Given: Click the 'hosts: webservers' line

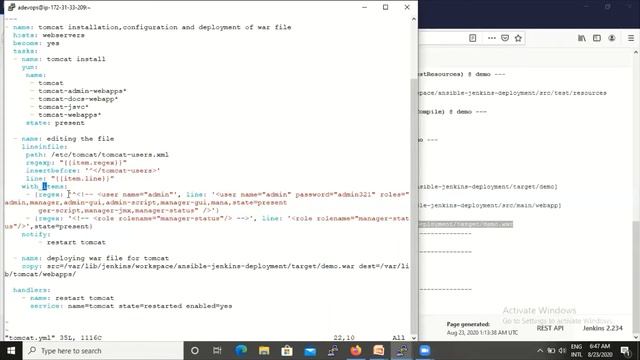Looking at the screenshot, I should click(49, 35).
